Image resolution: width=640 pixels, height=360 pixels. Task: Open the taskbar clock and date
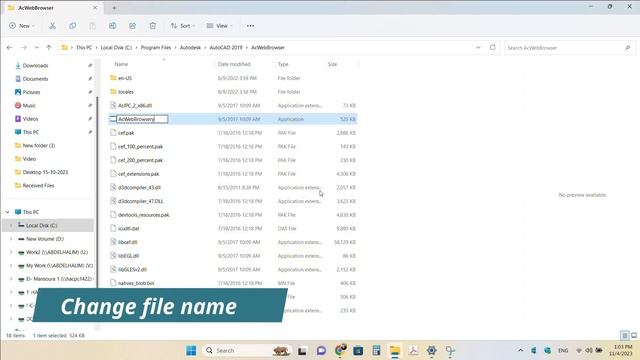point(621,350)
